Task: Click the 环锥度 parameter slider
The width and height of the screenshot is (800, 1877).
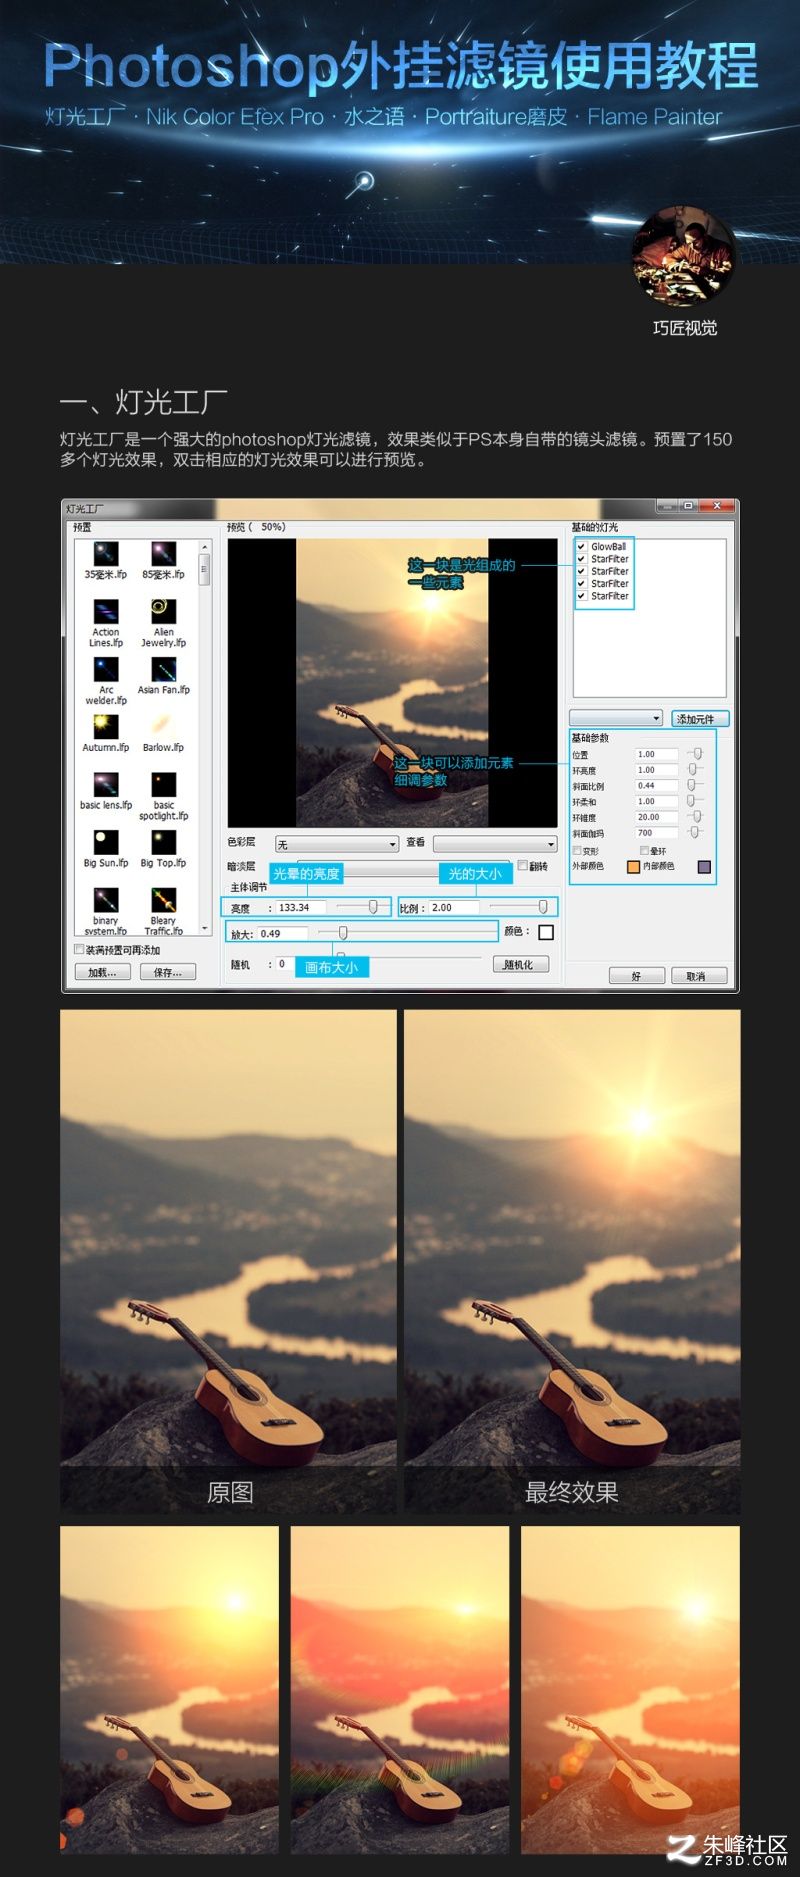Action: point(697,817)
